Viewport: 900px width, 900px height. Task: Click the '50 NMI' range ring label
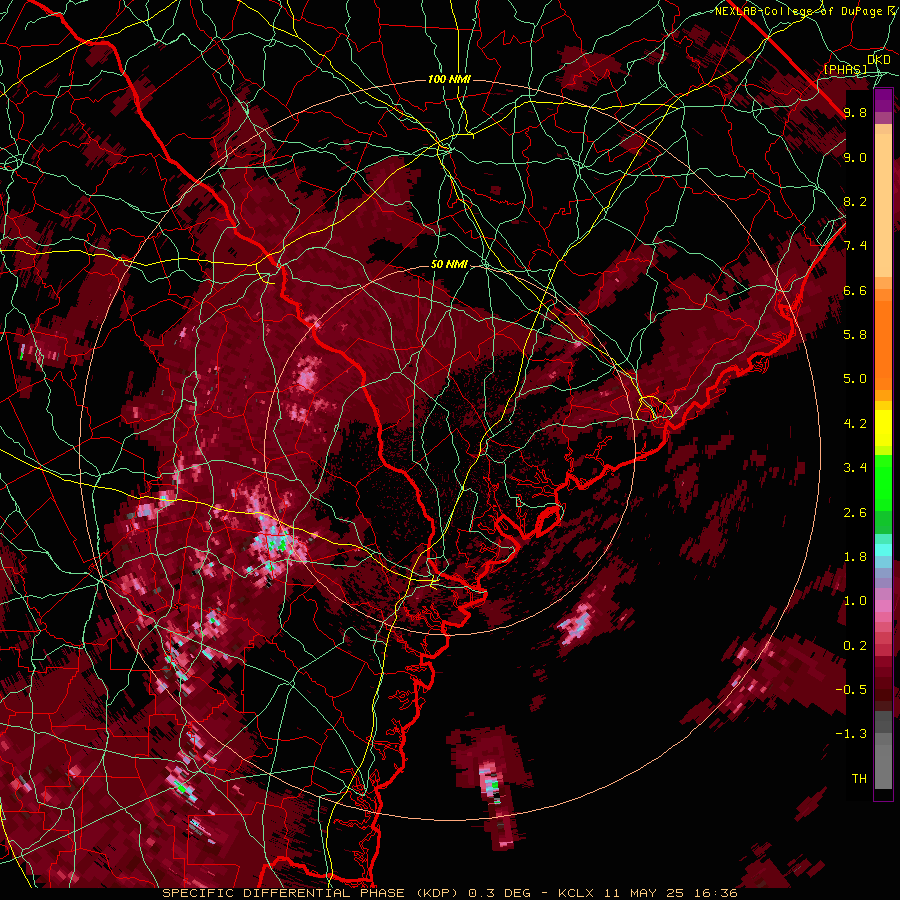pos(449,265)
